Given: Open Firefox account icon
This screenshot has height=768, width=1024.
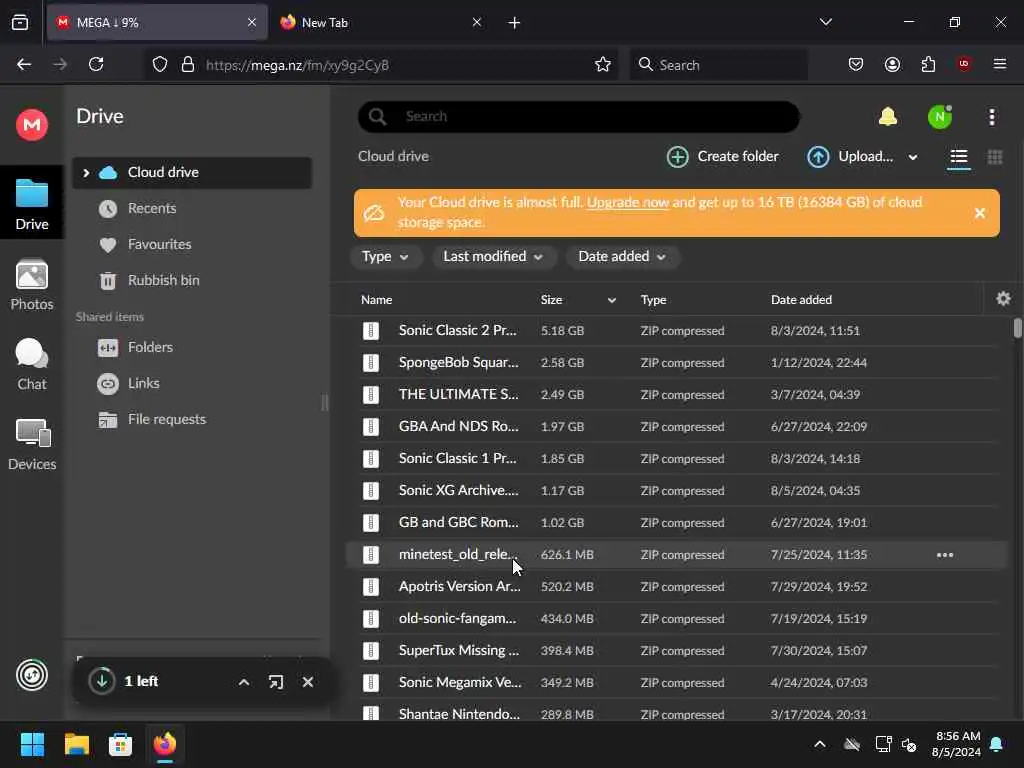Looking at the screenshot, I should pyautogui.click(x=892, y=64).
